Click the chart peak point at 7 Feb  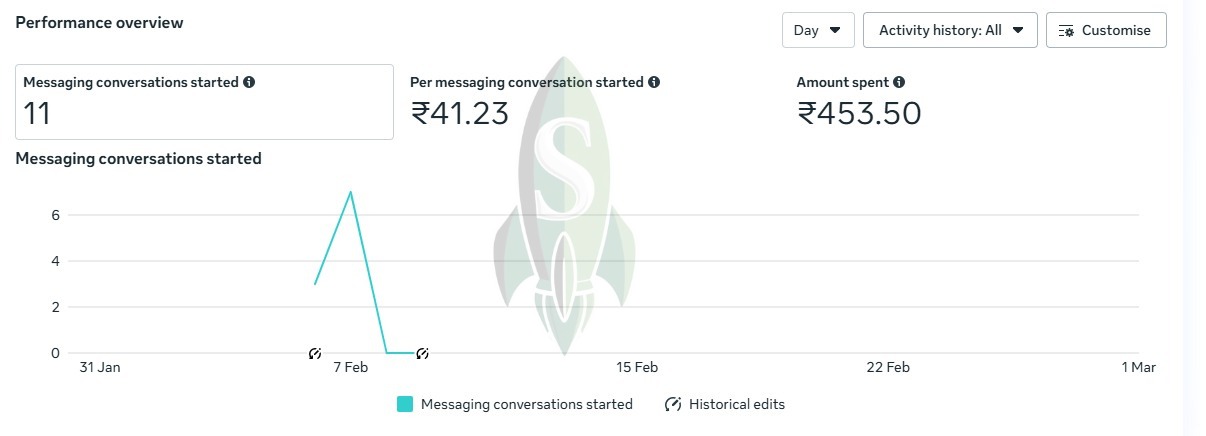point(350,191)
